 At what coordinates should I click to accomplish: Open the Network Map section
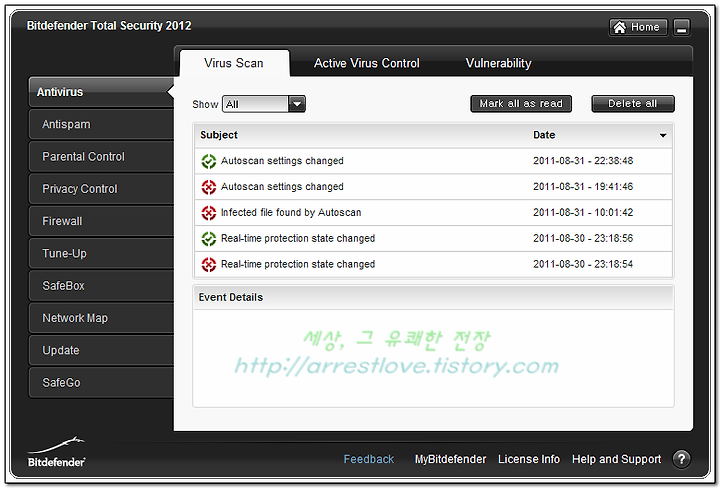point(101,318)
